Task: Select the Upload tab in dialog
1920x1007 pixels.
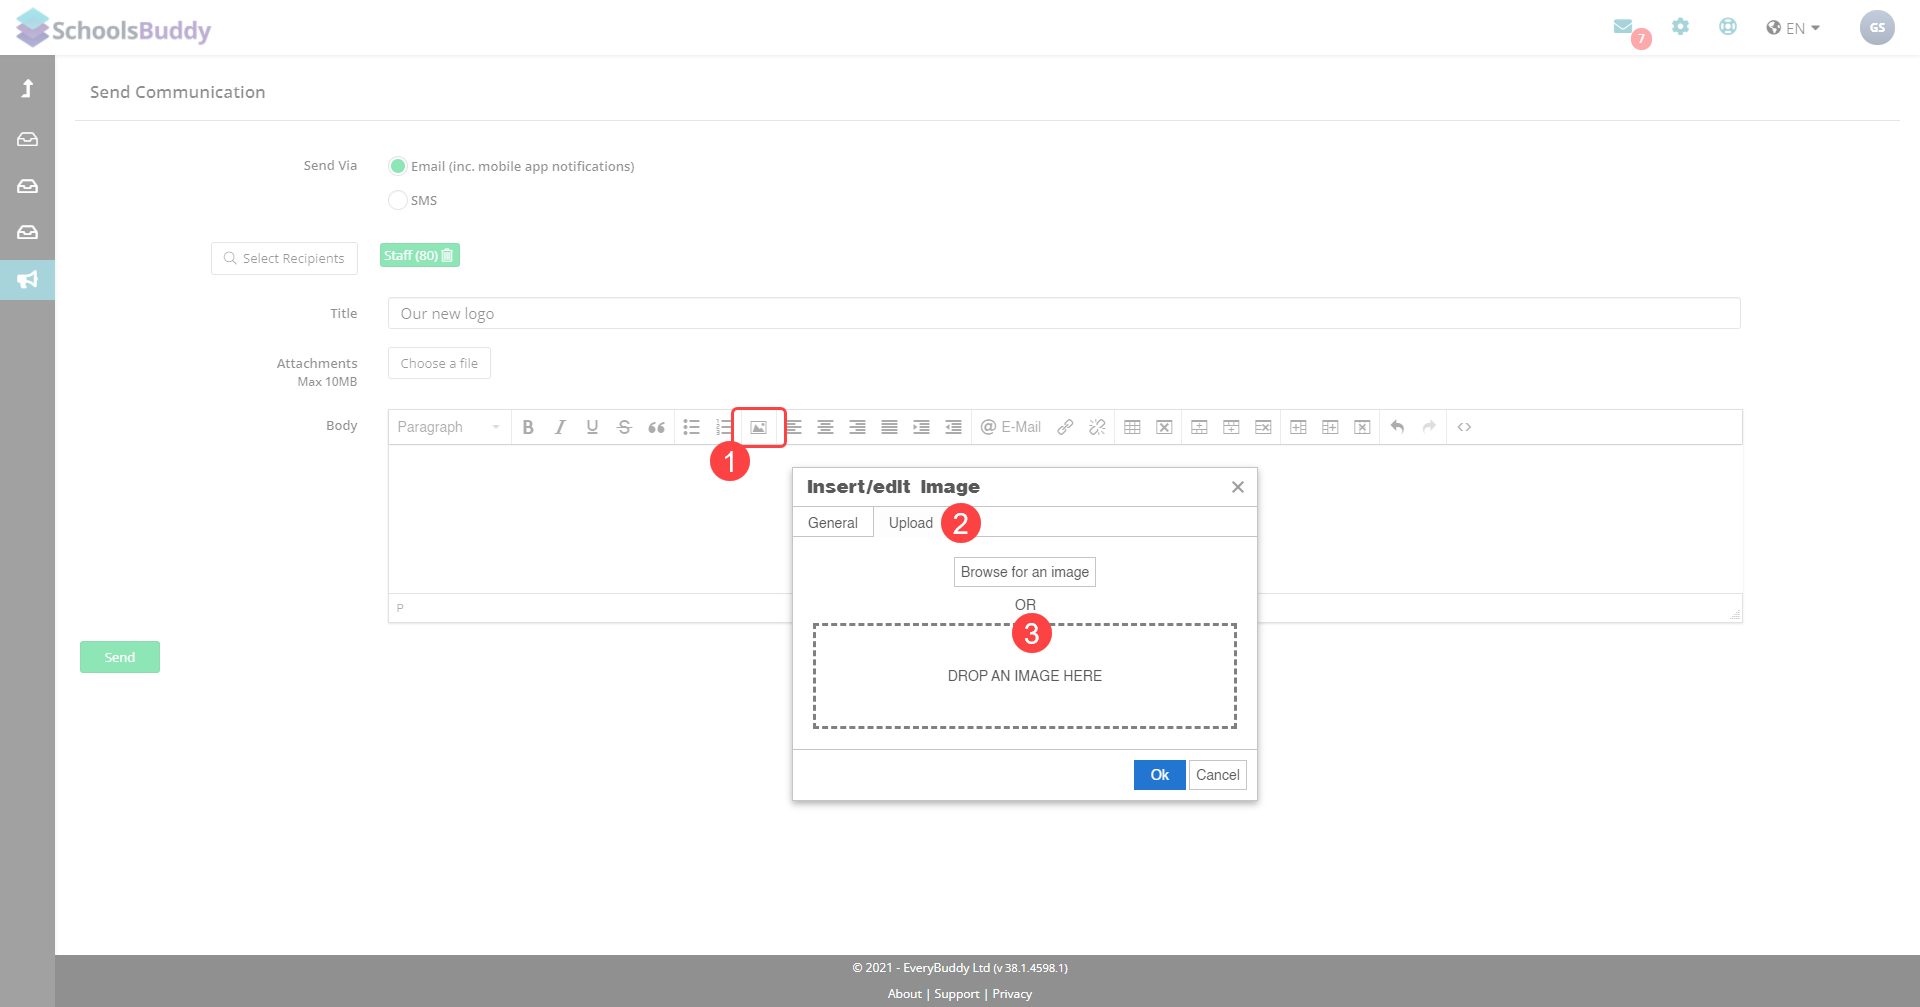Action: coord(910,523)
